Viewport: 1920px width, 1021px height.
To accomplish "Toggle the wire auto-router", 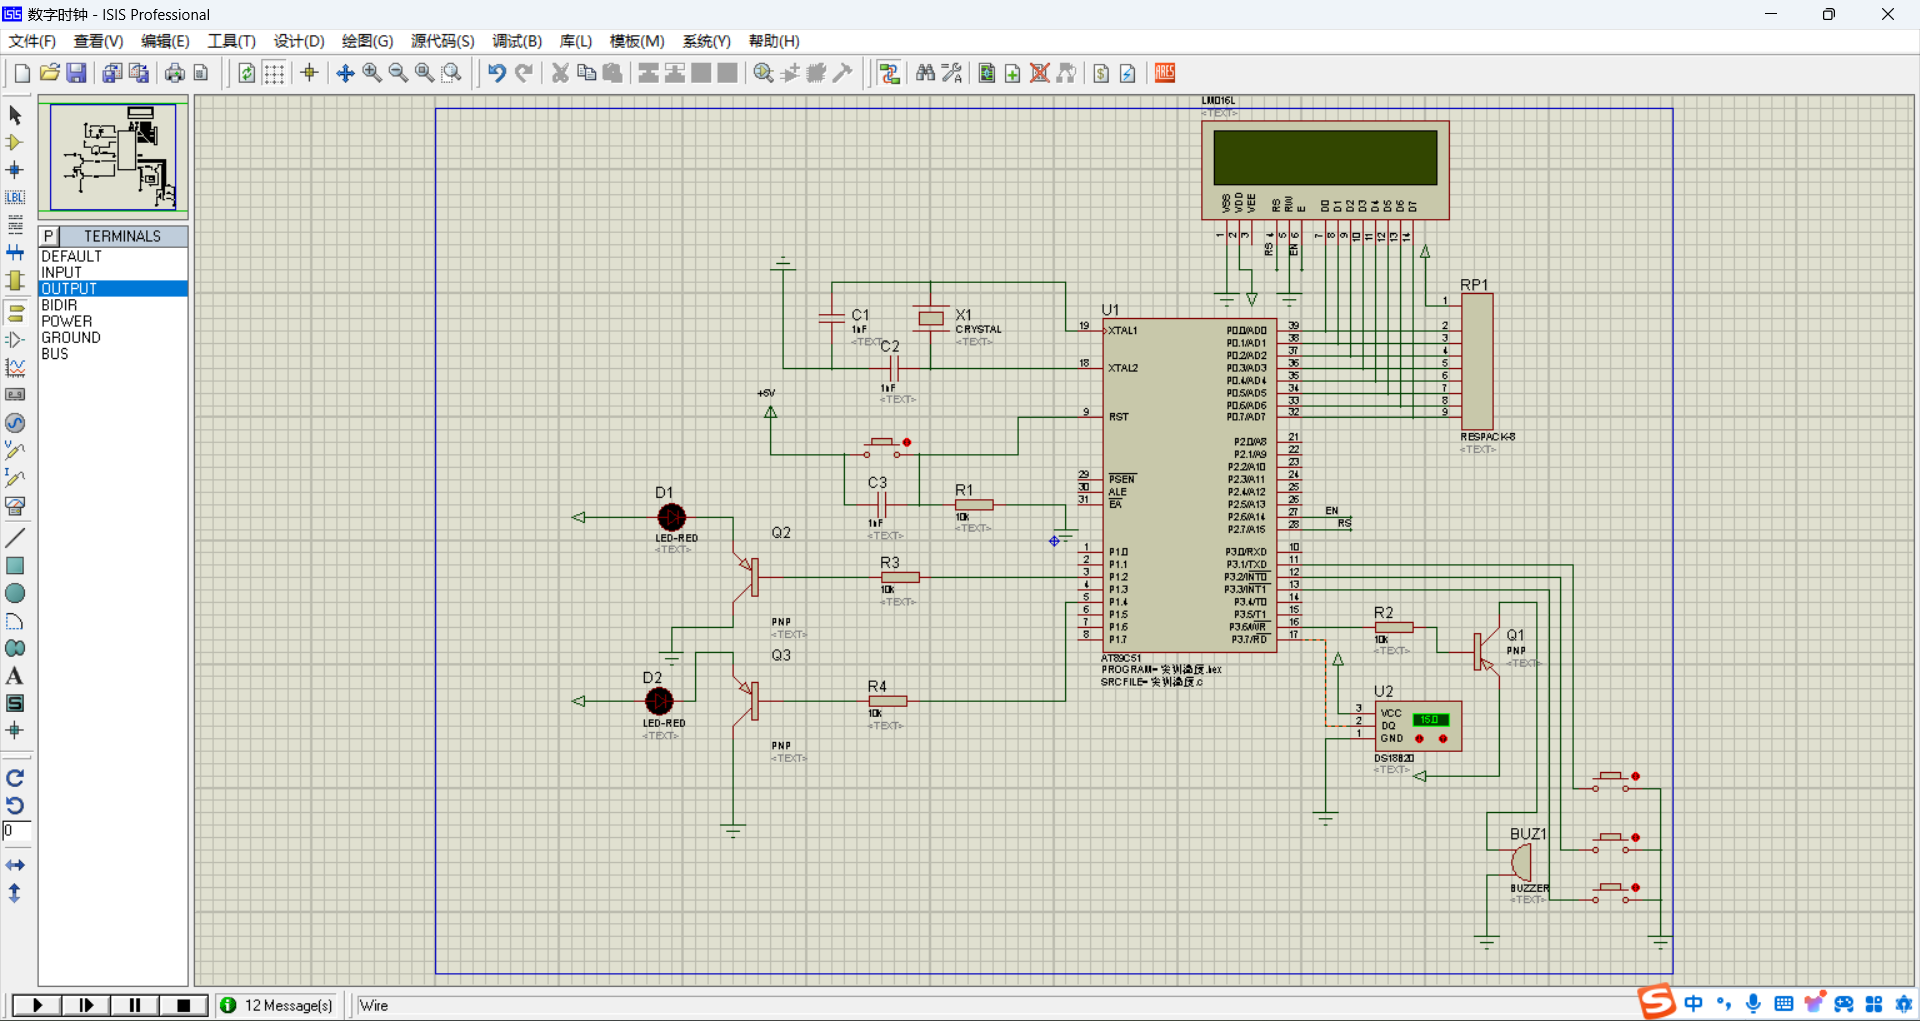I will (889, 73).
